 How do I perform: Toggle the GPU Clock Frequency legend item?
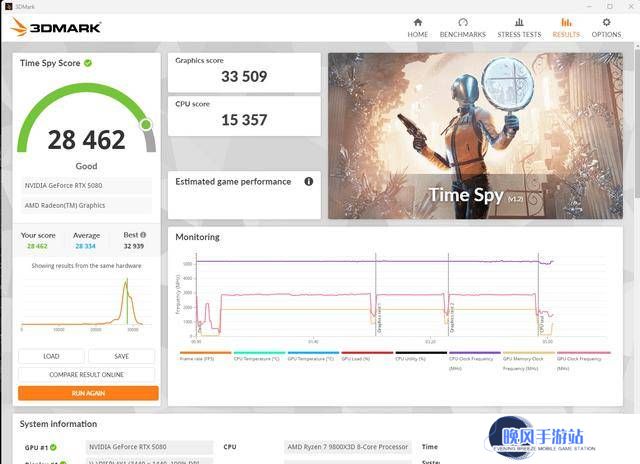pos(583,361)
